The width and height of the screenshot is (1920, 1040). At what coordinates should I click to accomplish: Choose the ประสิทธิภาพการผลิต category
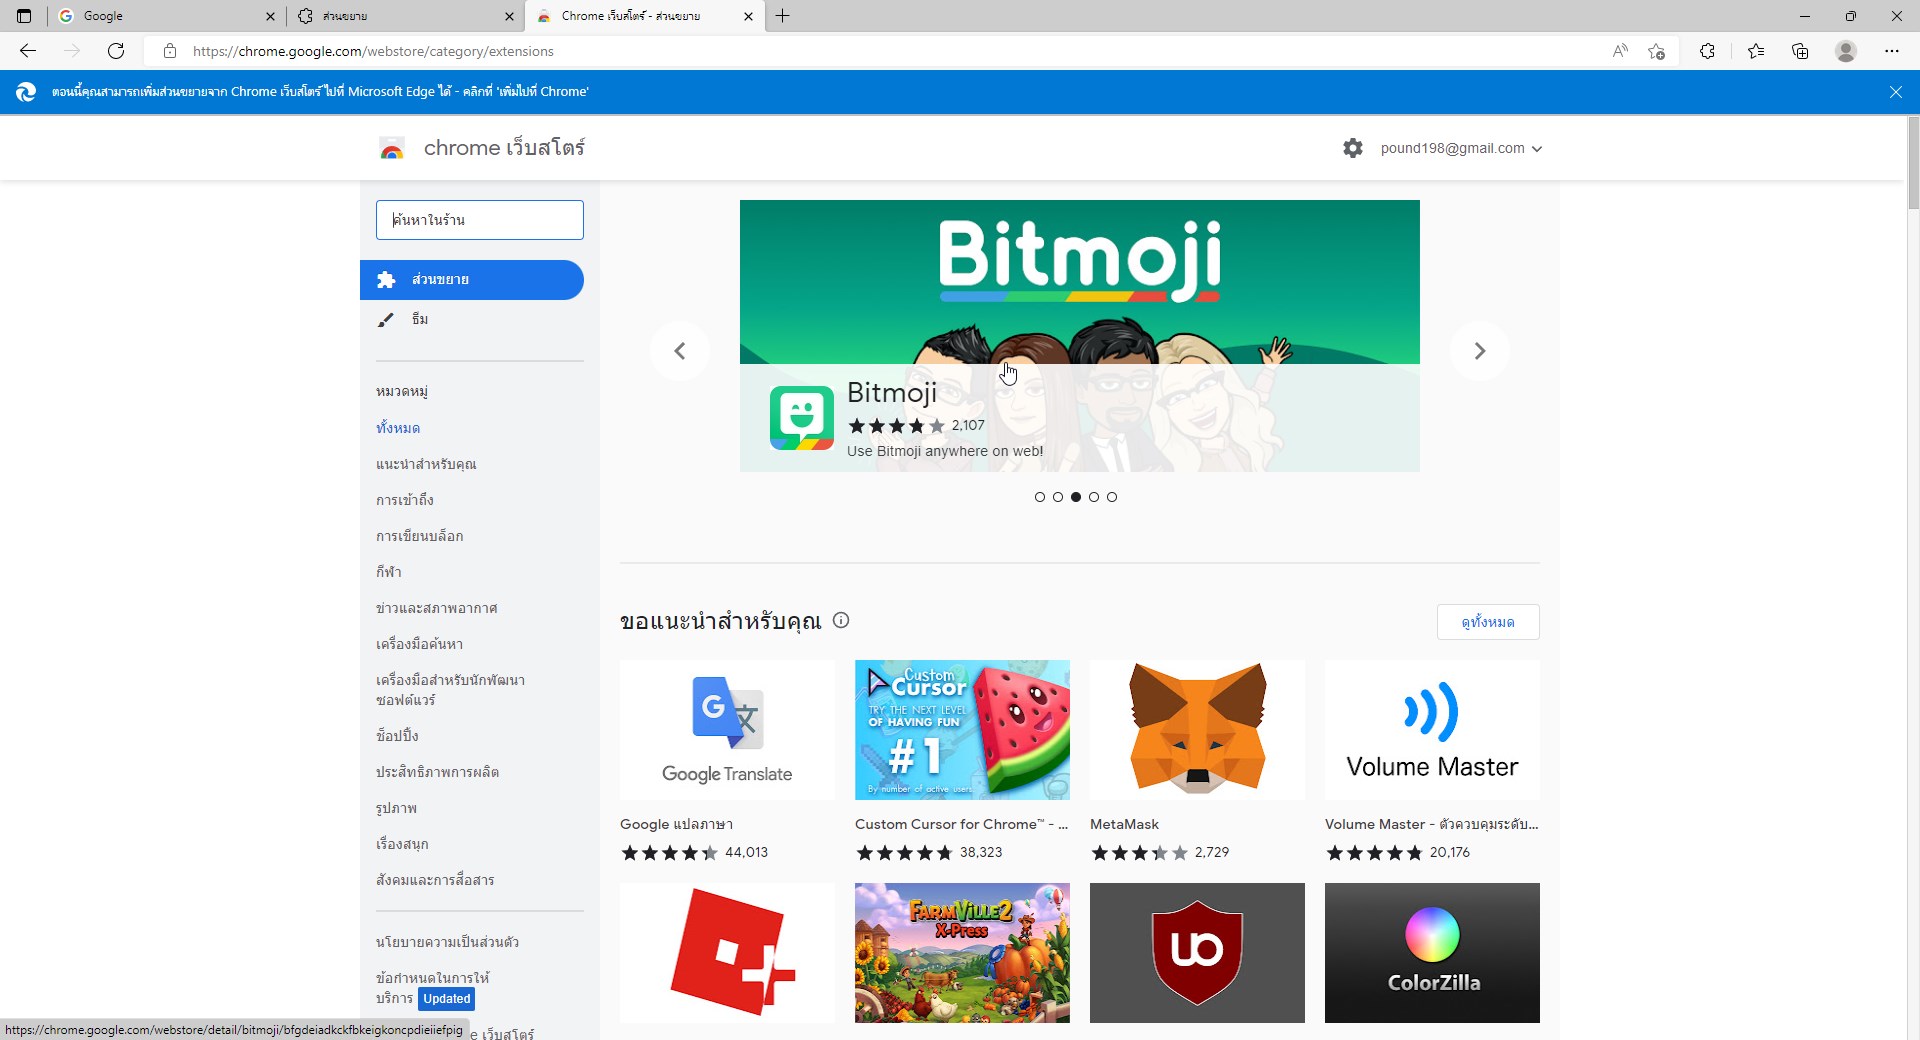438,772
